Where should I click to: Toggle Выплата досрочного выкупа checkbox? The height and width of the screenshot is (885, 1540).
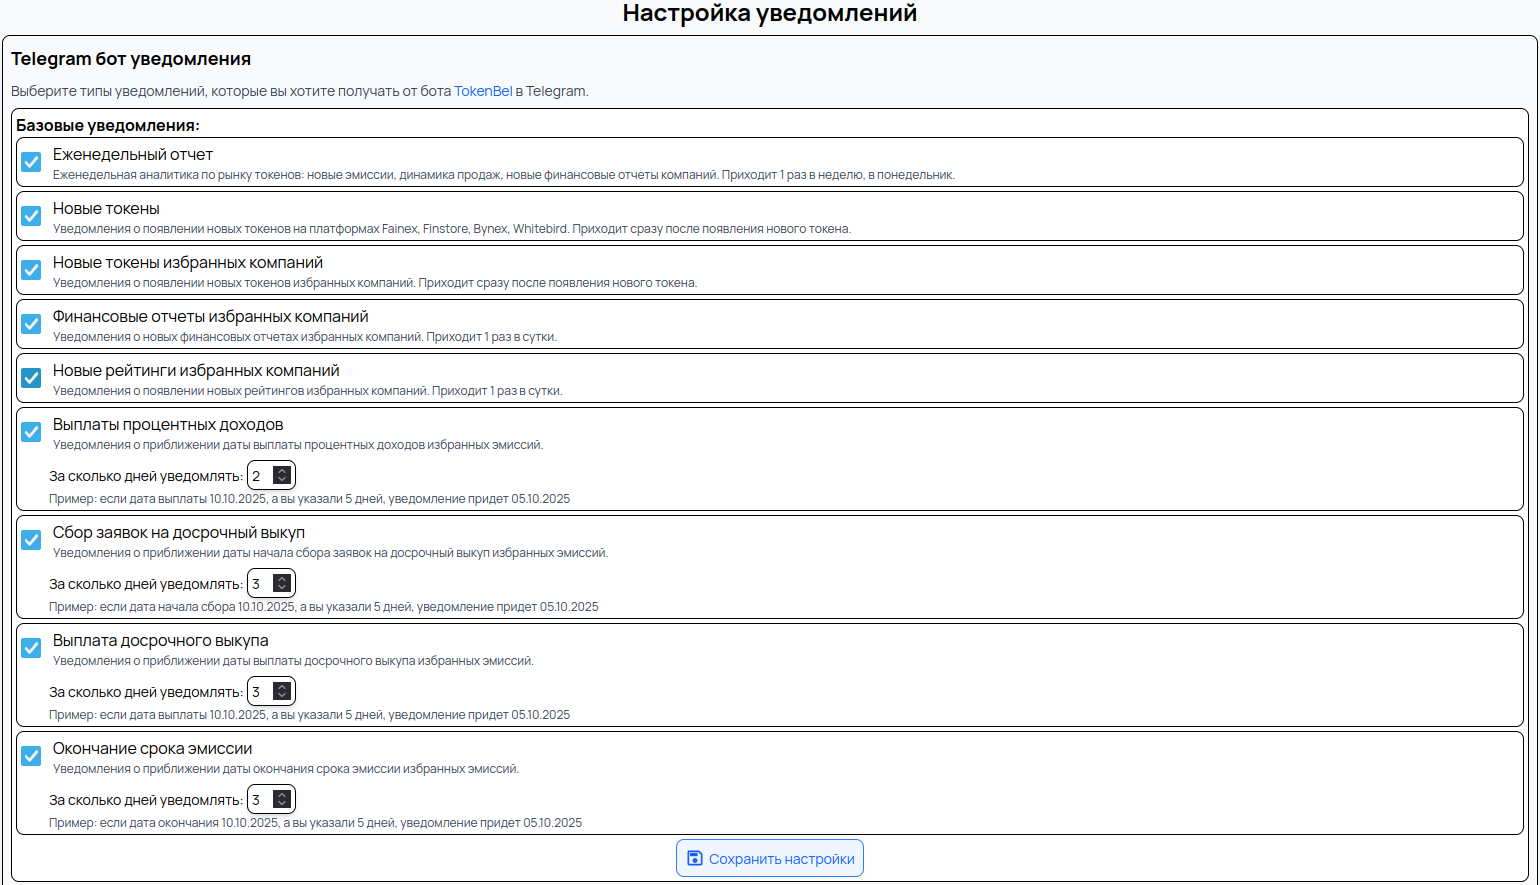coord(31,648)
